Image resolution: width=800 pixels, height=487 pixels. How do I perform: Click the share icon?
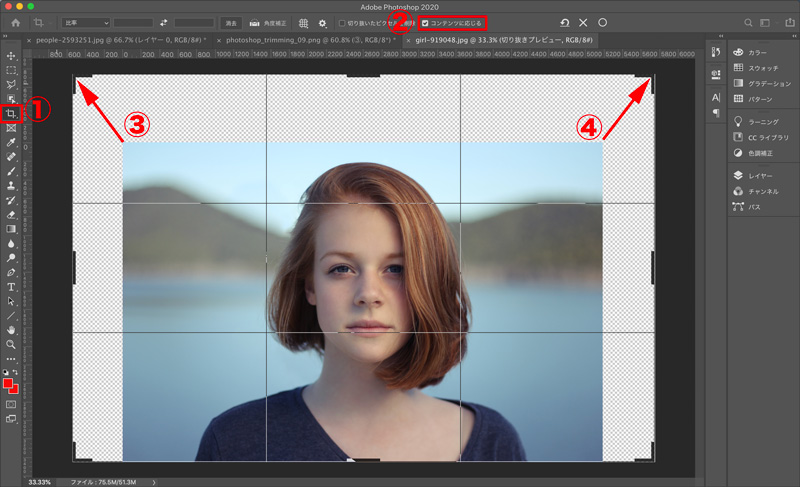[x=790, y=23]
